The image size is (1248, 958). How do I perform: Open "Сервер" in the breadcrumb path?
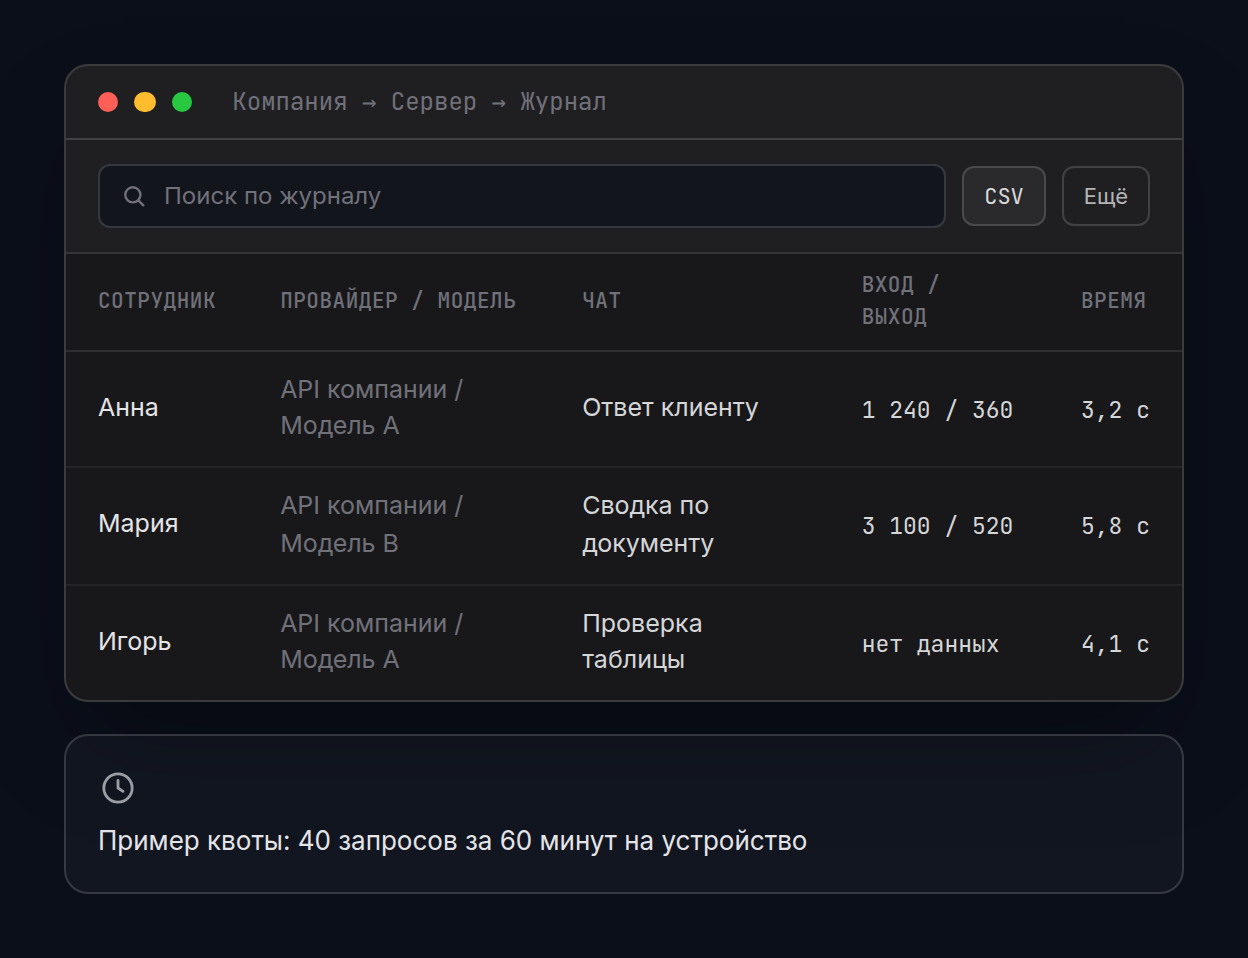click(x=434, y=102)
